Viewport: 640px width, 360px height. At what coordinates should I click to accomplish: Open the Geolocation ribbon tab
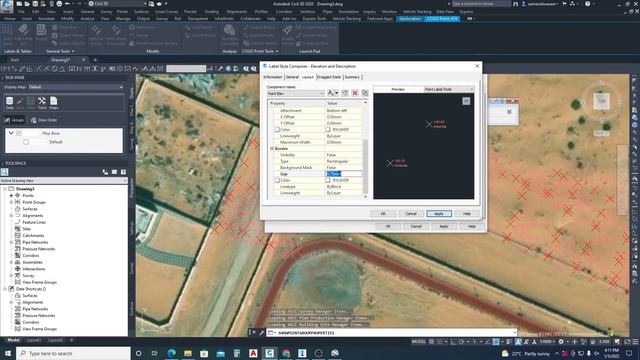pyautogui.click(x=410, y=19)
